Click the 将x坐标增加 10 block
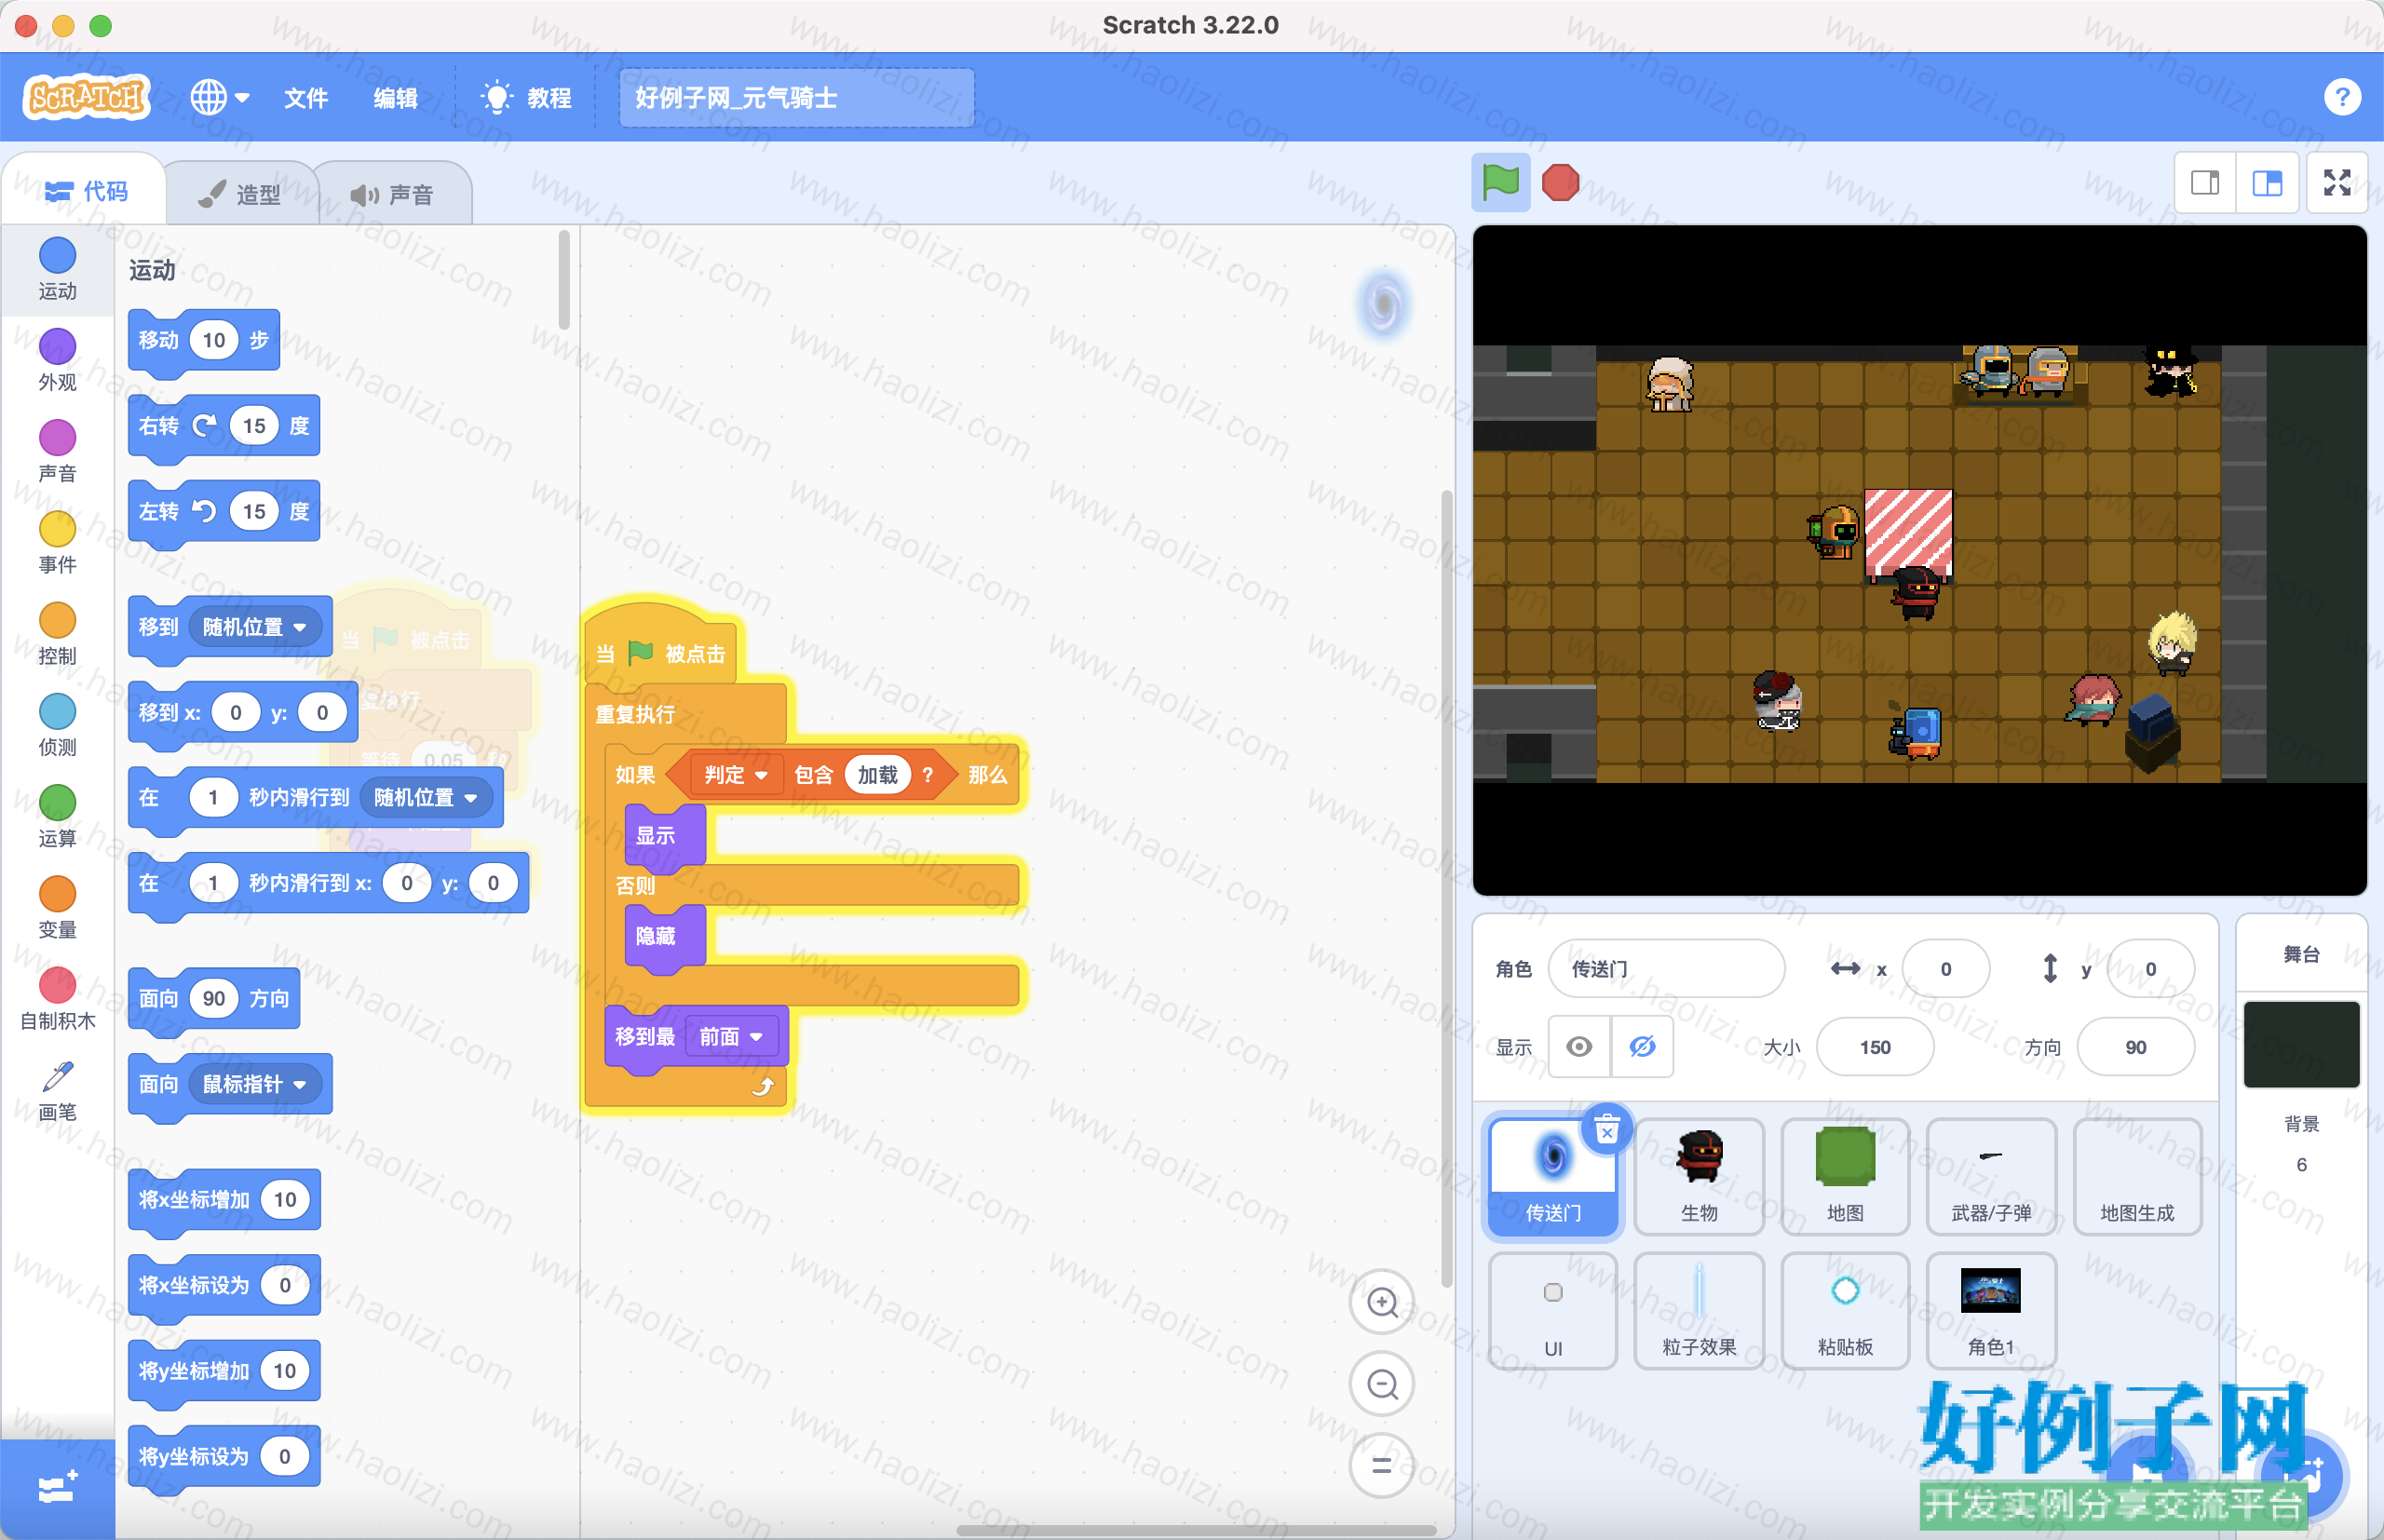 tap(224, 1200)
